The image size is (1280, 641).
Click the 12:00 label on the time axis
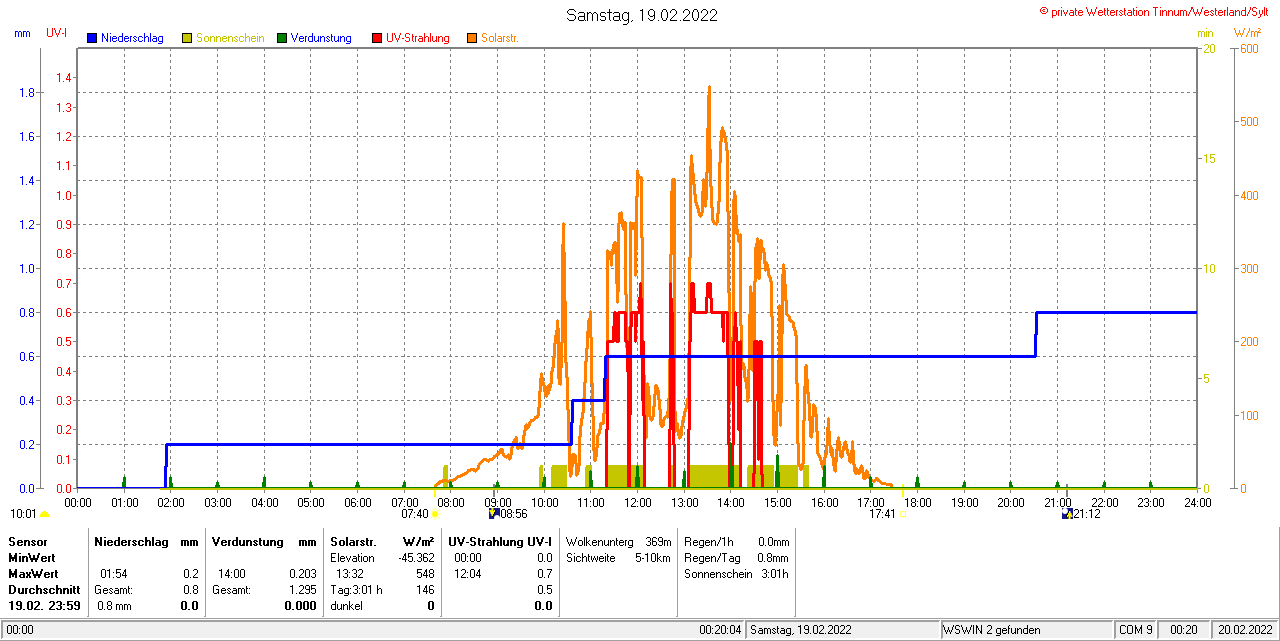tap(637, 502)
